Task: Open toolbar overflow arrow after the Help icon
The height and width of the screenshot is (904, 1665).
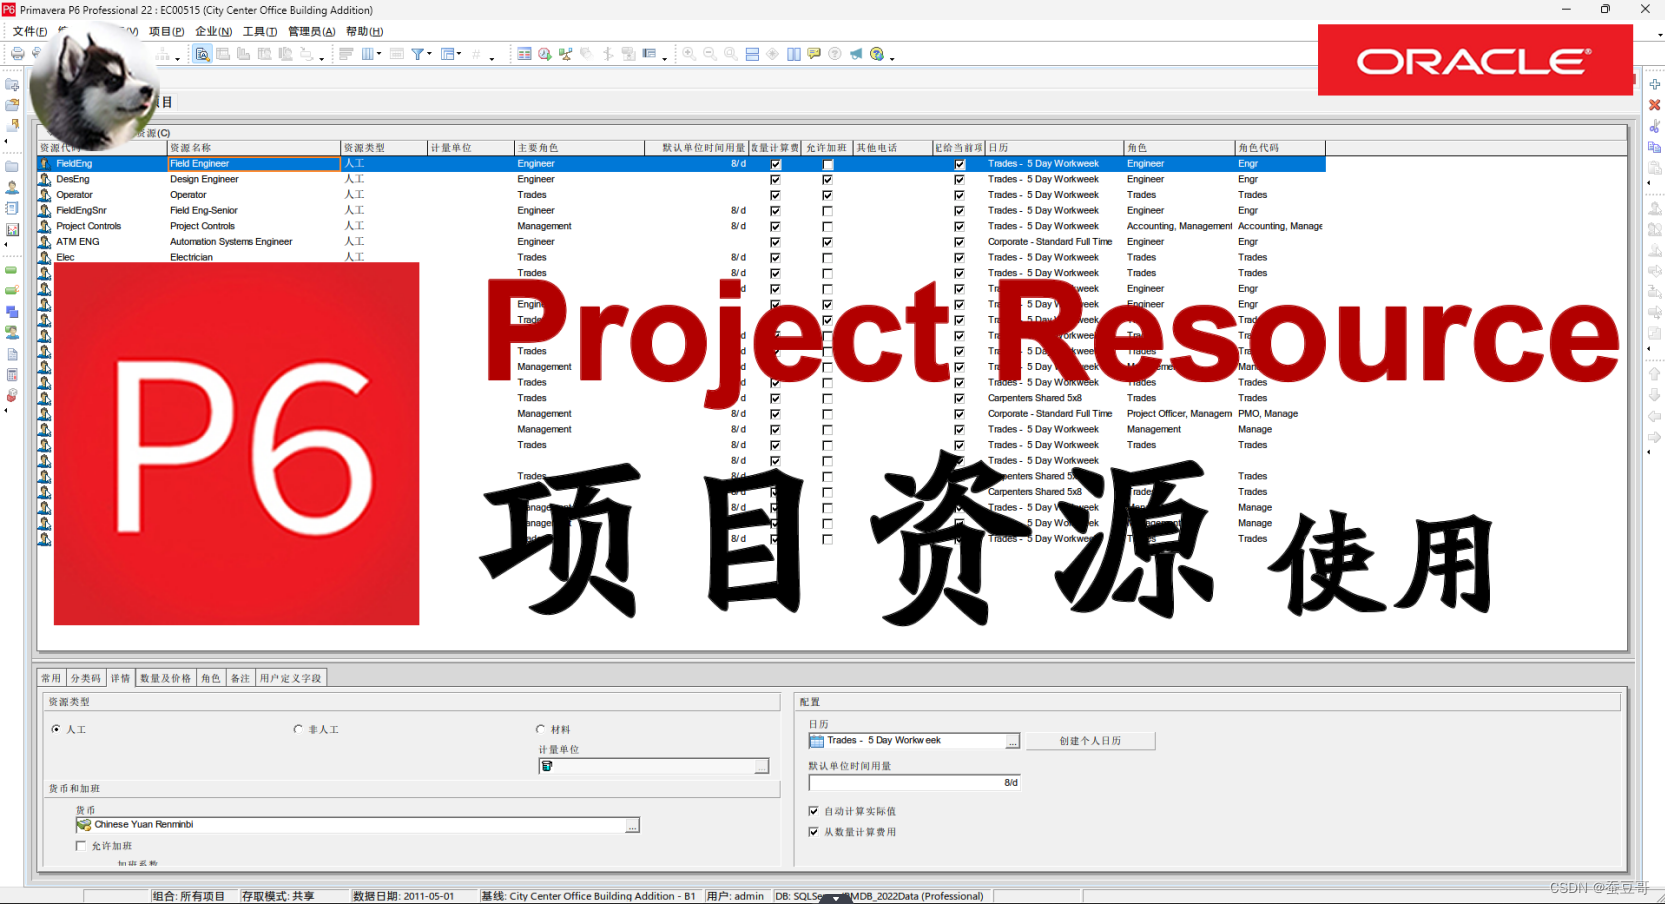Action: coord(892,58)
